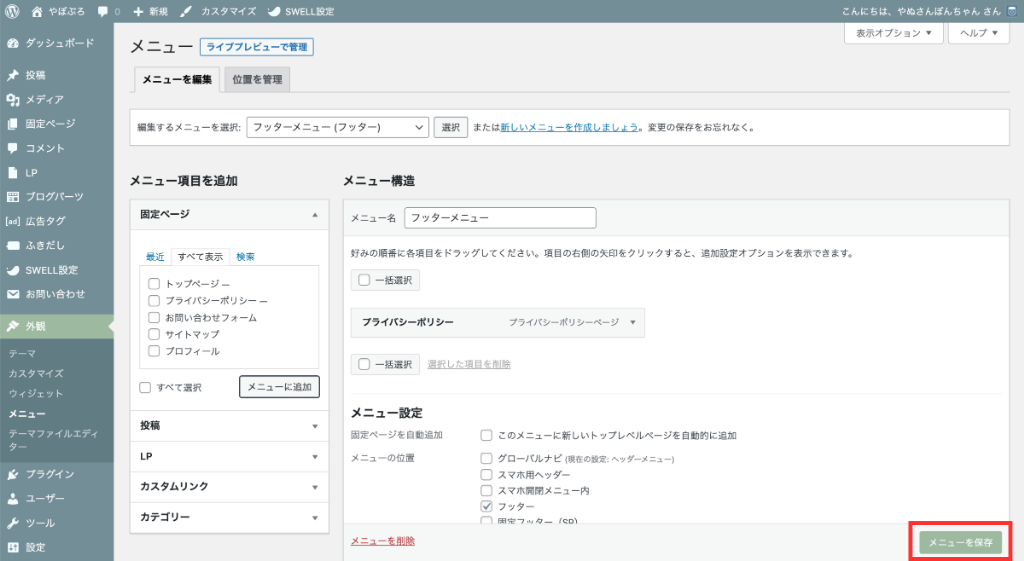Open the comments bubble icon in admin bar

(x=103, y=12)
